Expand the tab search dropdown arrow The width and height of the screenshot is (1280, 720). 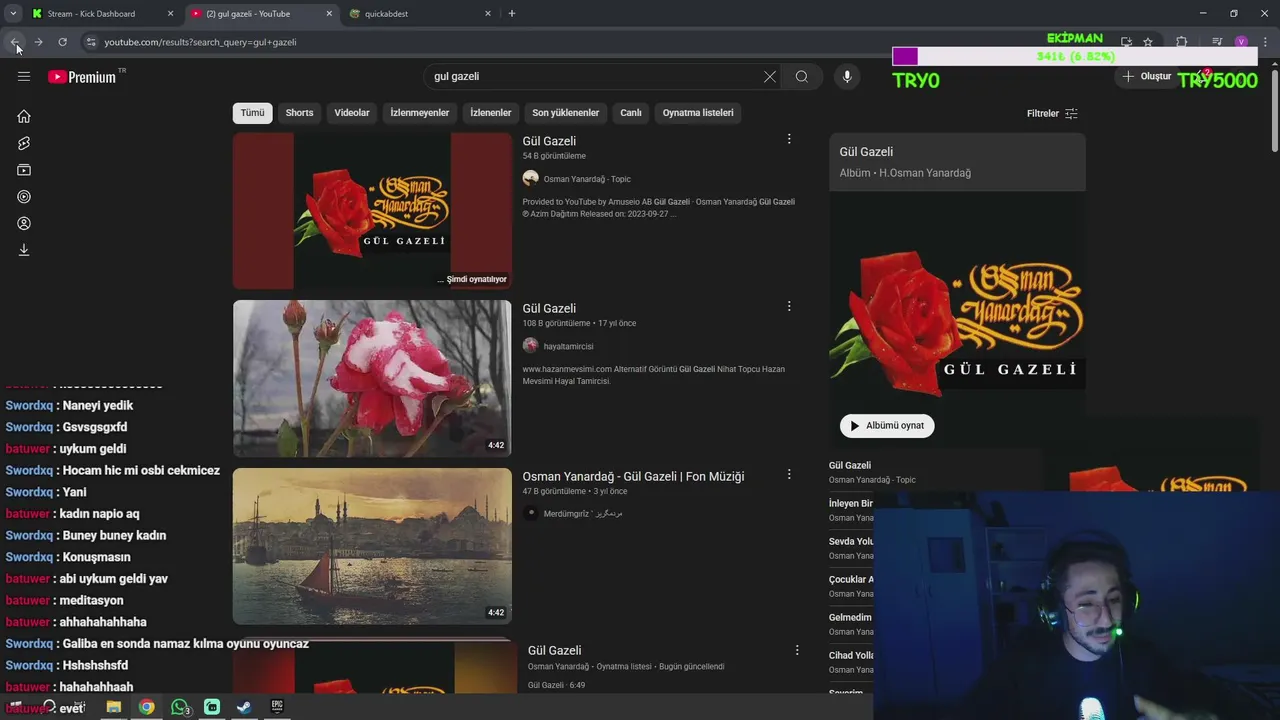[x=13, y=13]
